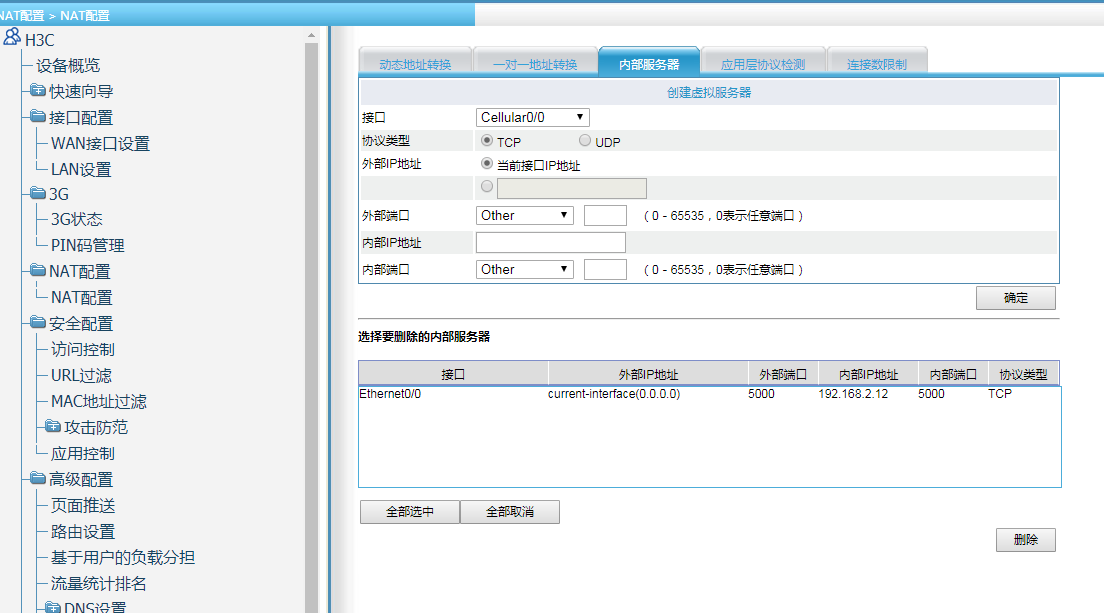Click the 外部IP地址 column header
The height and width of the screenshot is (613, 1104).
click(648, 374)
